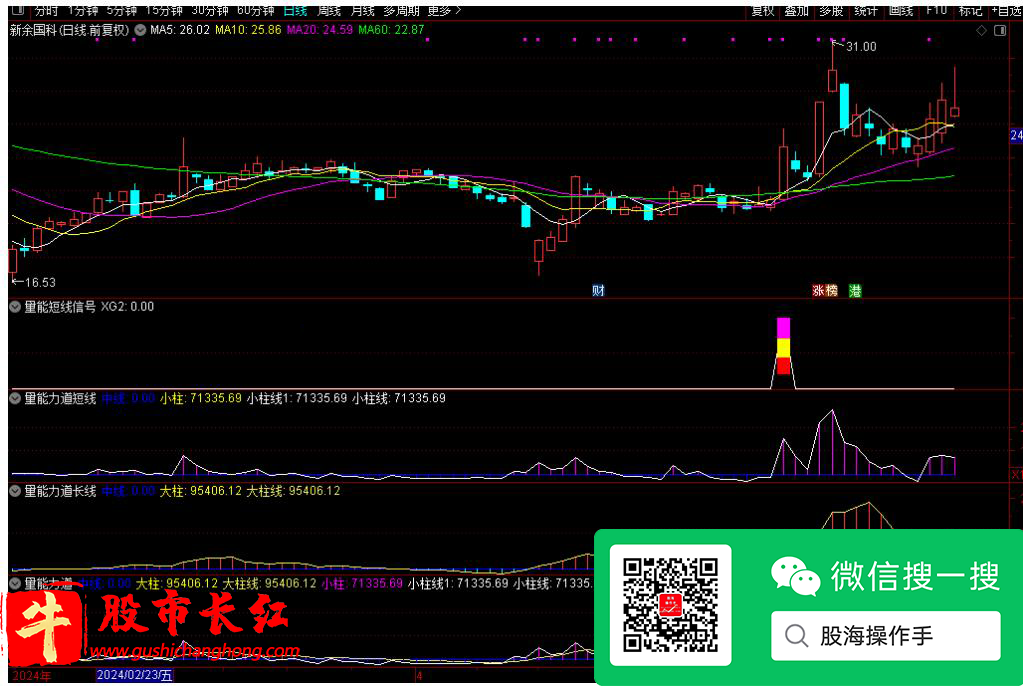This screenshot has height=686, width=1023.
Task: Select the 日线 daily chart tab
Action: [295, 10]
